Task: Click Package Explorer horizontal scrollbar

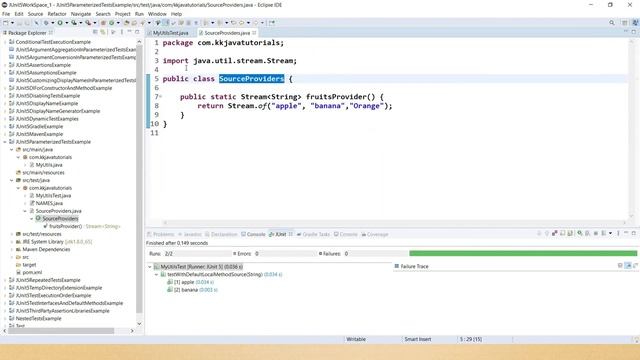Action: tap(61, 331)
